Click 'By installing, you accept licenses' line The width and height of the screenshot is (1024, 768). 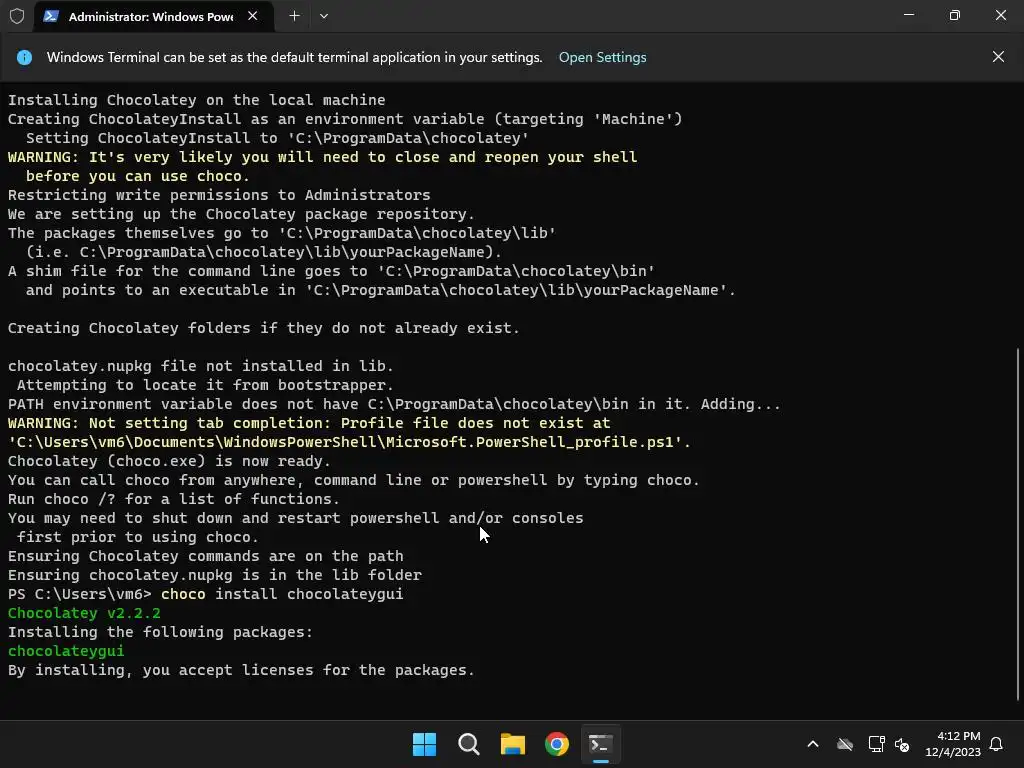click(241, 670)
